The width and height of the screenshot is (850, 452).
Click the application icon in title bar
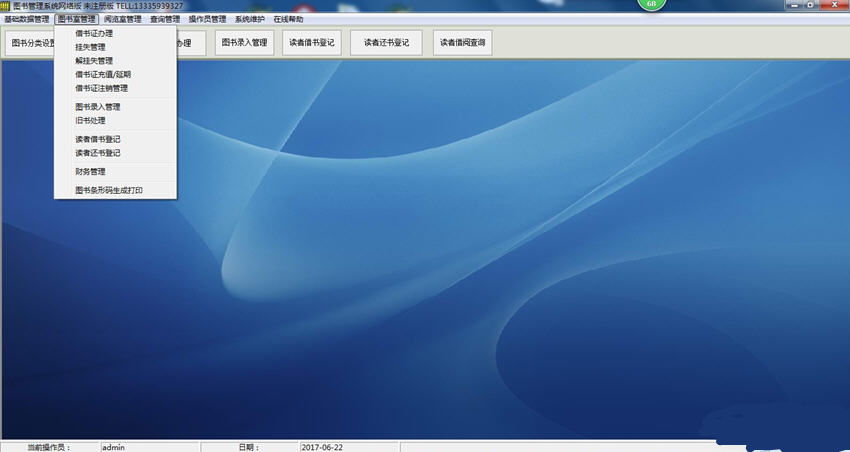pos(5,6)
